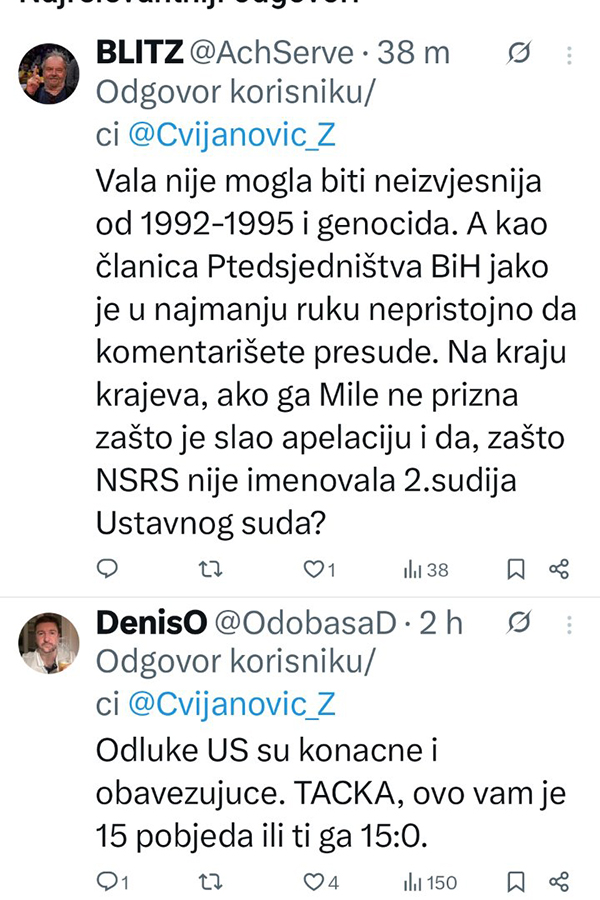Share BLITZ's tweet
Image resolution: width=600 pixels, height=900 pixels.
pos(559,569)
